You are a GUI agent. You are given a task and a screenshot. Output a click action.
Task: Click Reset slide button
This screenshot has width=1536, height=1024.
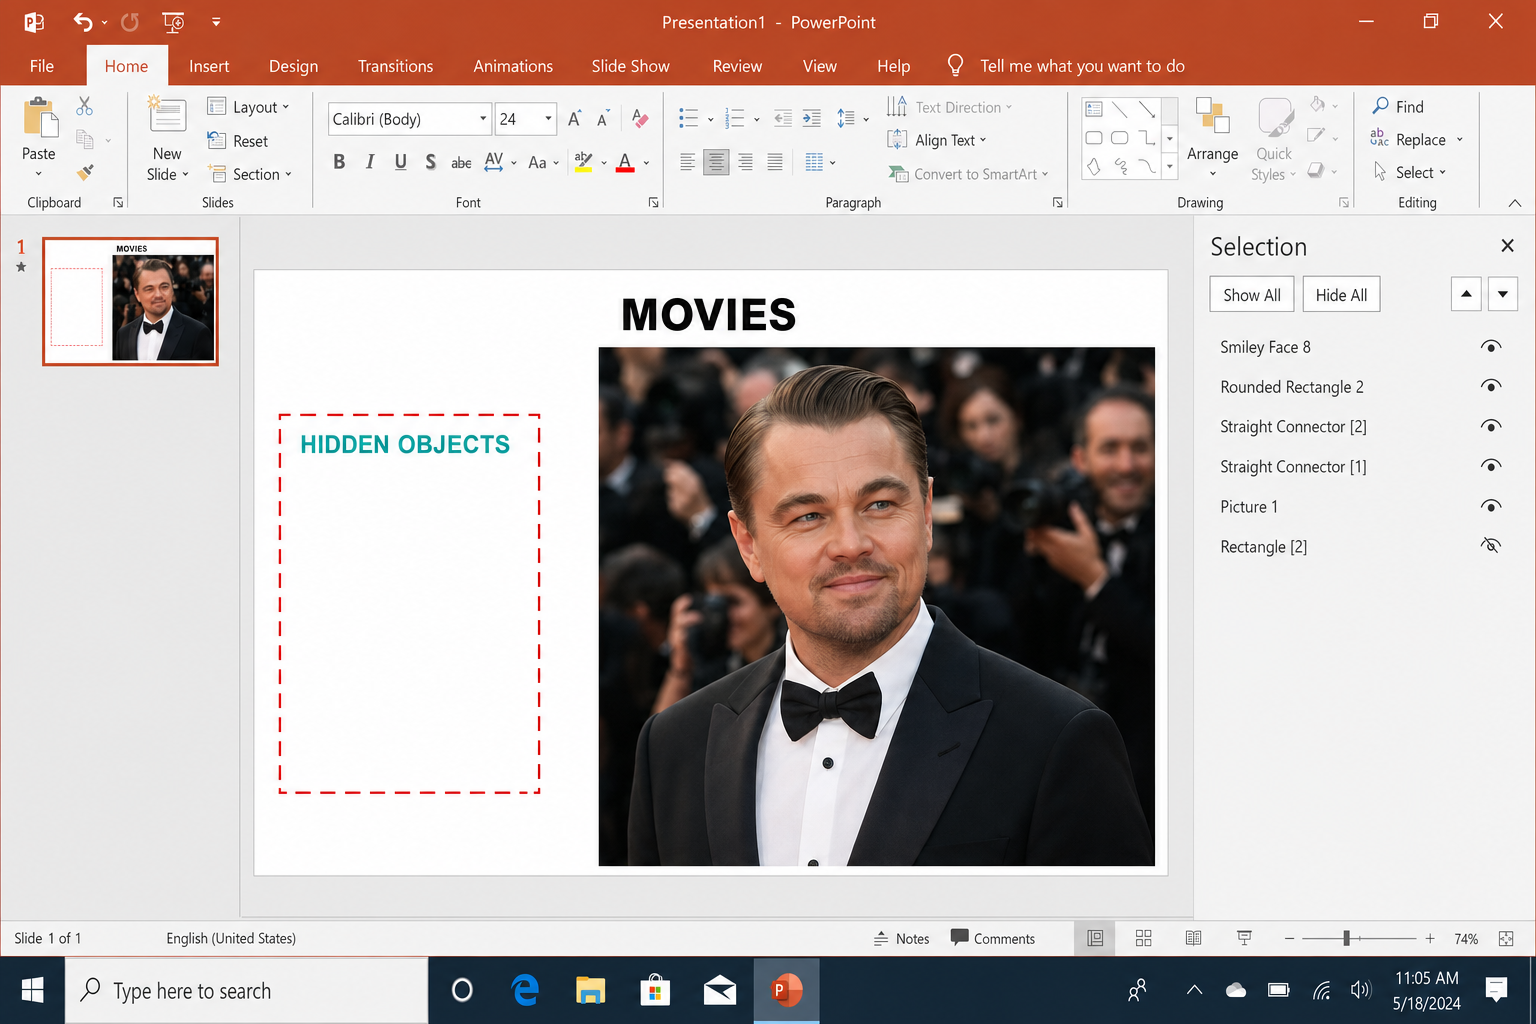pyautogui.click(x=238, y=141)
